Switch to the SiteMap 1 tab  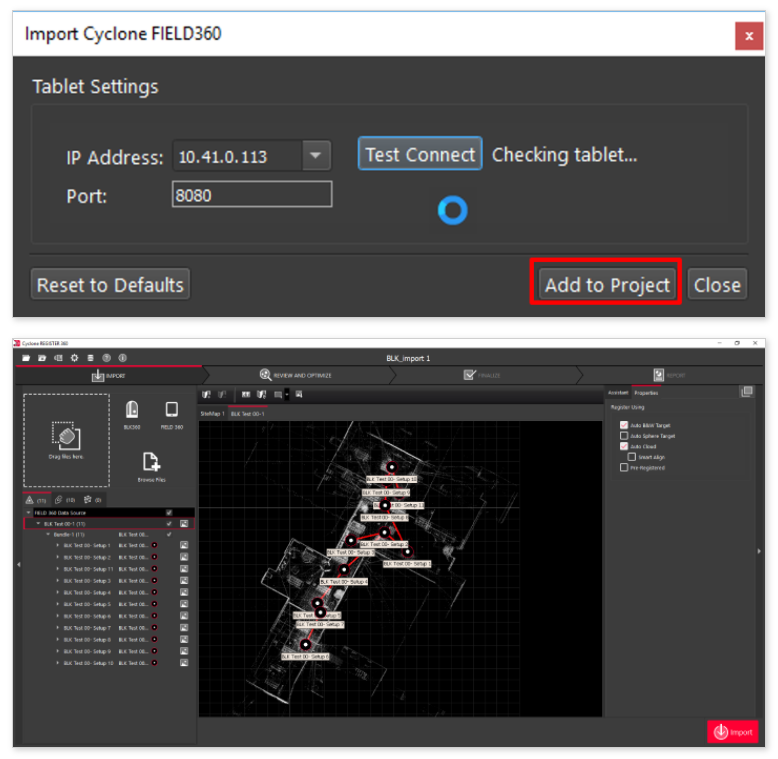pyautogui.click(x=212, y=413)
